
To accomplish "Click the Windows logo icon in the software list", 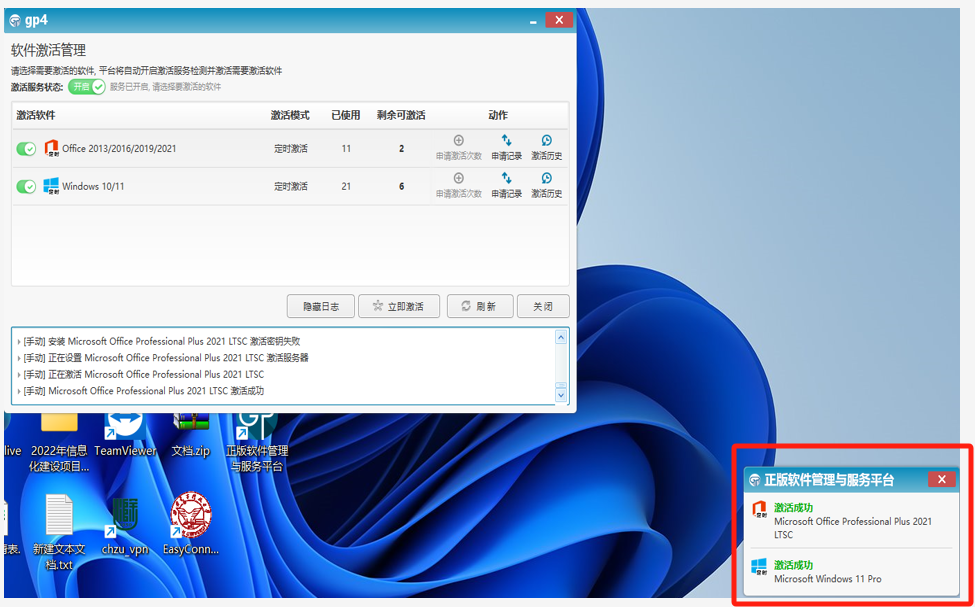I will [x=51, y=186].
